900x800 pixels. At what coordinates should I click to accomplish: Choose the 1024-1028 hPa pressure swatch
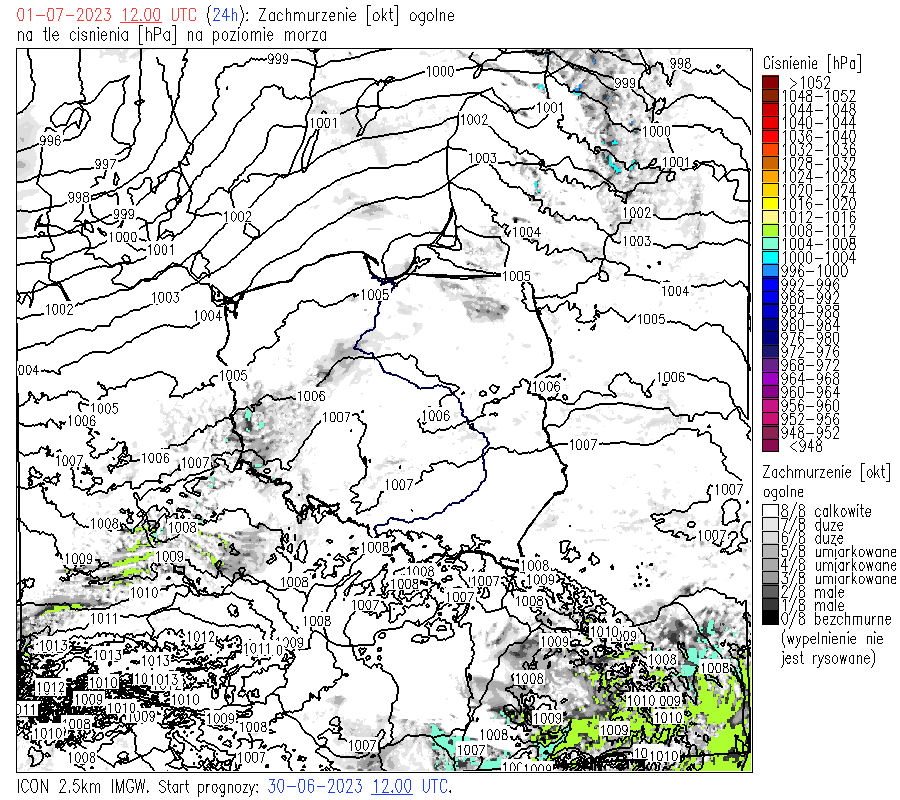point(770,177)
